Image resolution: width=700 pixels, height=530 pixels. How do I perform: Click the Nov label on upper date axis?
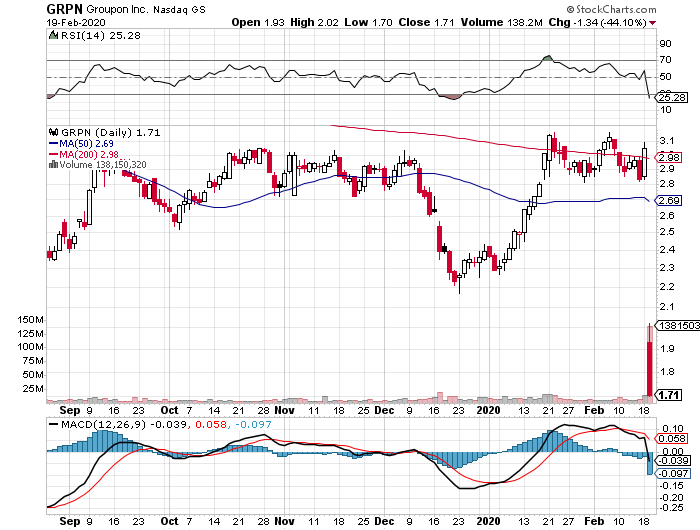click(x=284, y=410)
